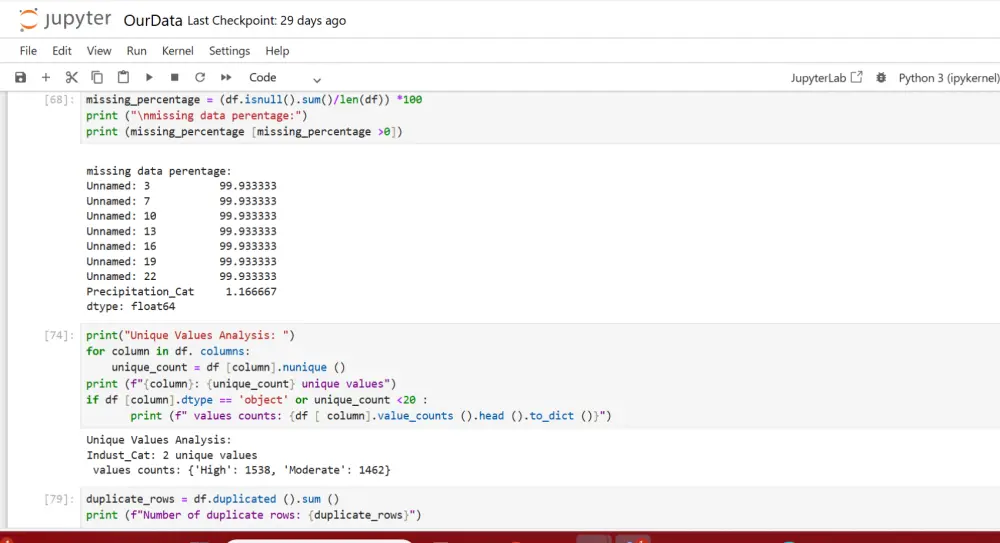This screenshot has height=543, width=1000.
Task: Click the Precipitation_Cat output row
Action: tap(181, 292)
